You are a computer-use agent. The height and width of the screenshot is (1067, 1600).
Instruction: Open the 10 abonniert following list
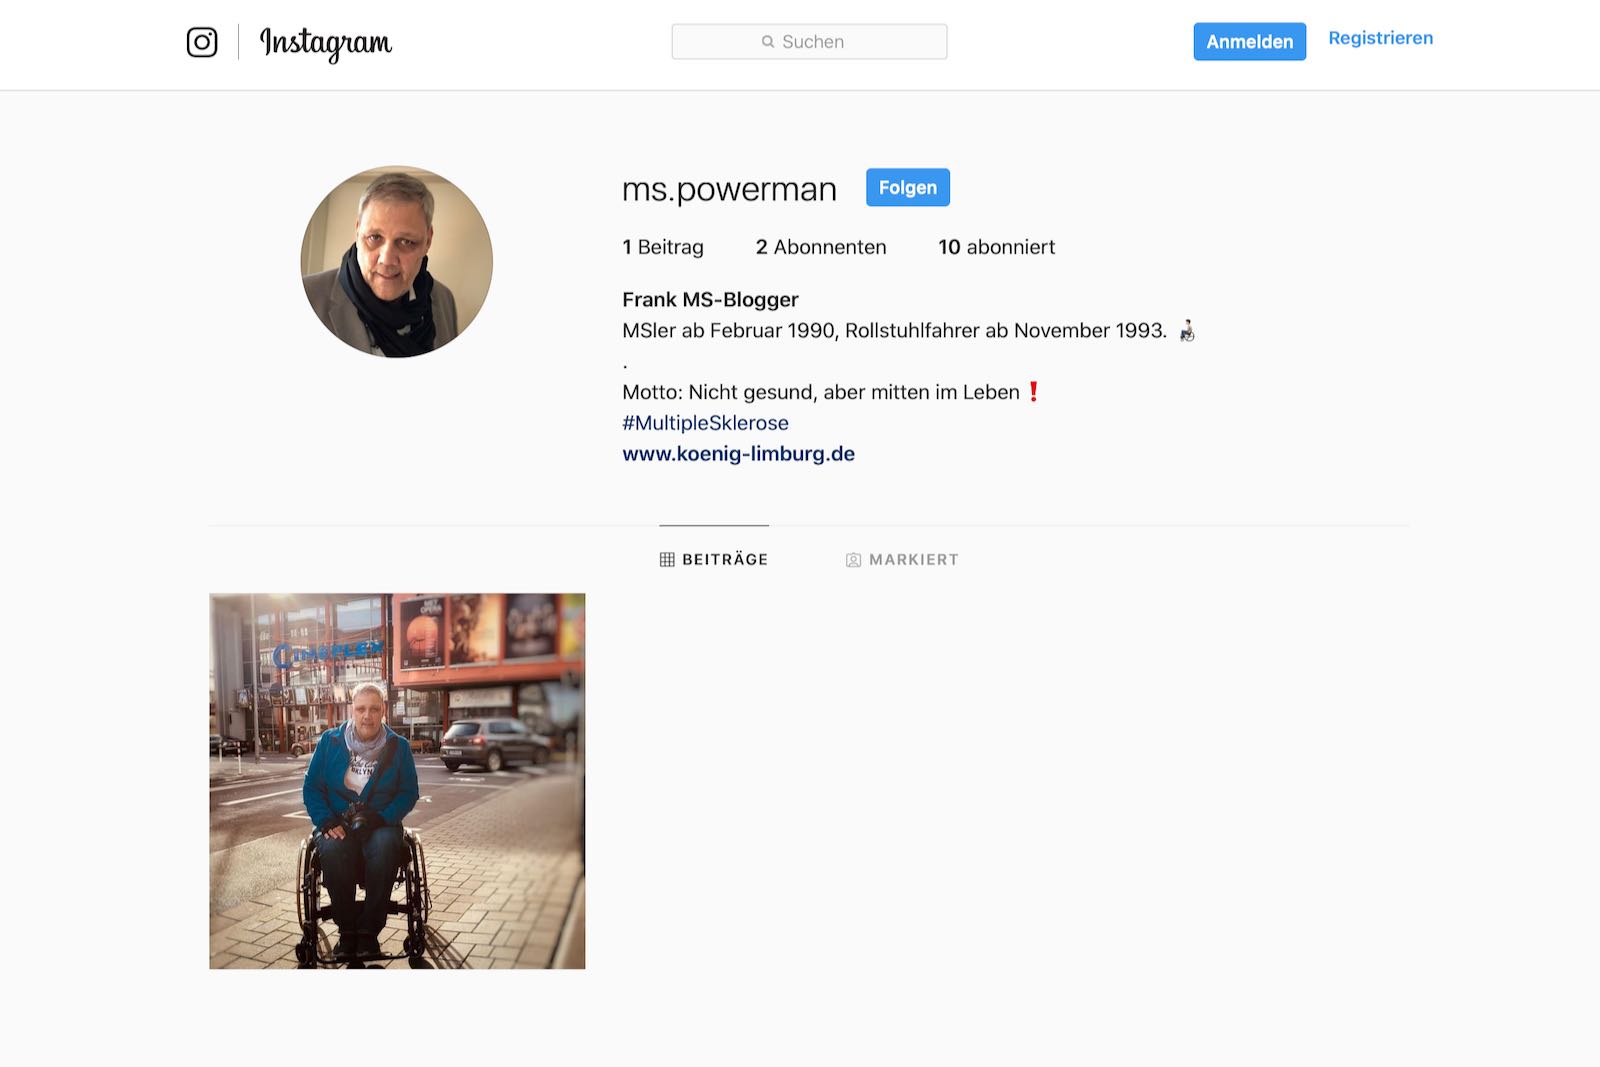click(996, 247)
